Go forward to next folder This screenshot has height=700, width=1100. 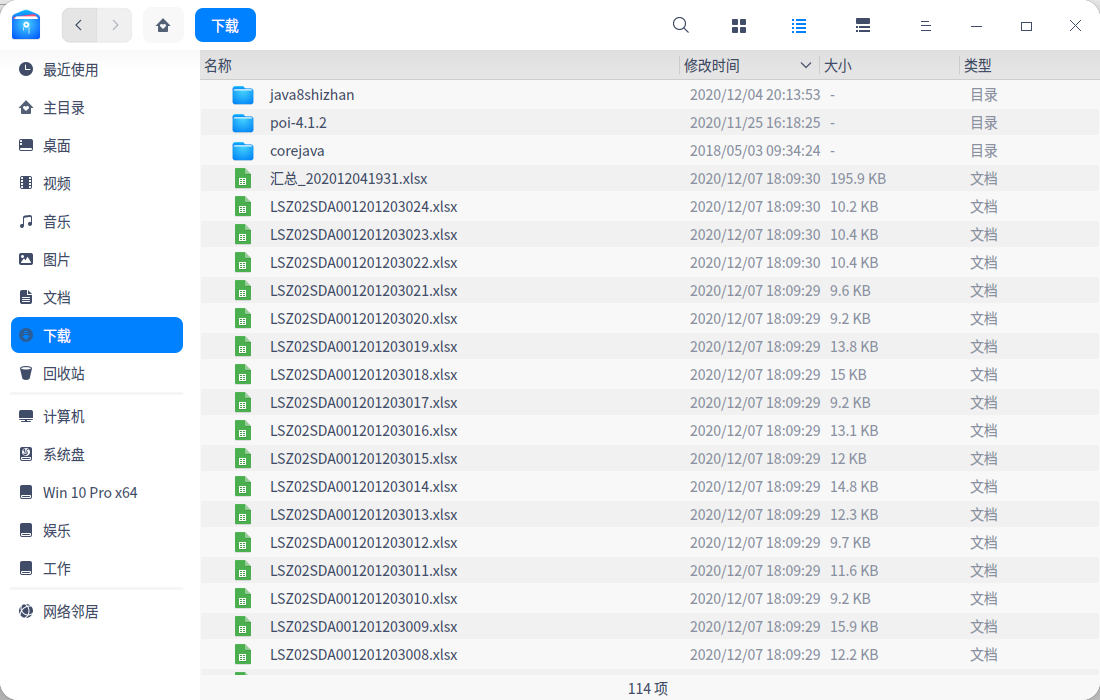point(114,25)
